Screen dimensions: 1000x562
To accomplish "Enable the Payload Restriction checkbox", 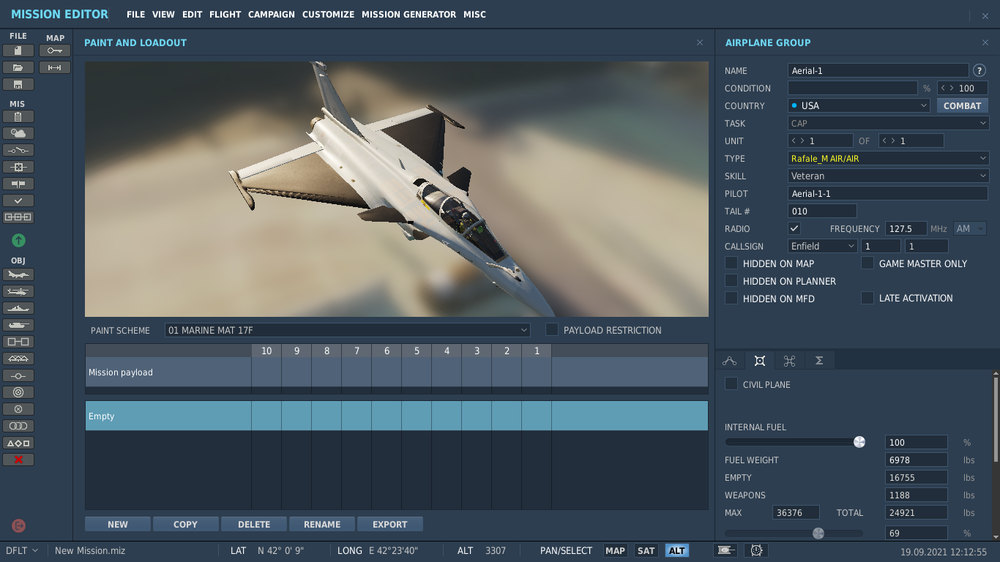I will click(x=552, y=330).
